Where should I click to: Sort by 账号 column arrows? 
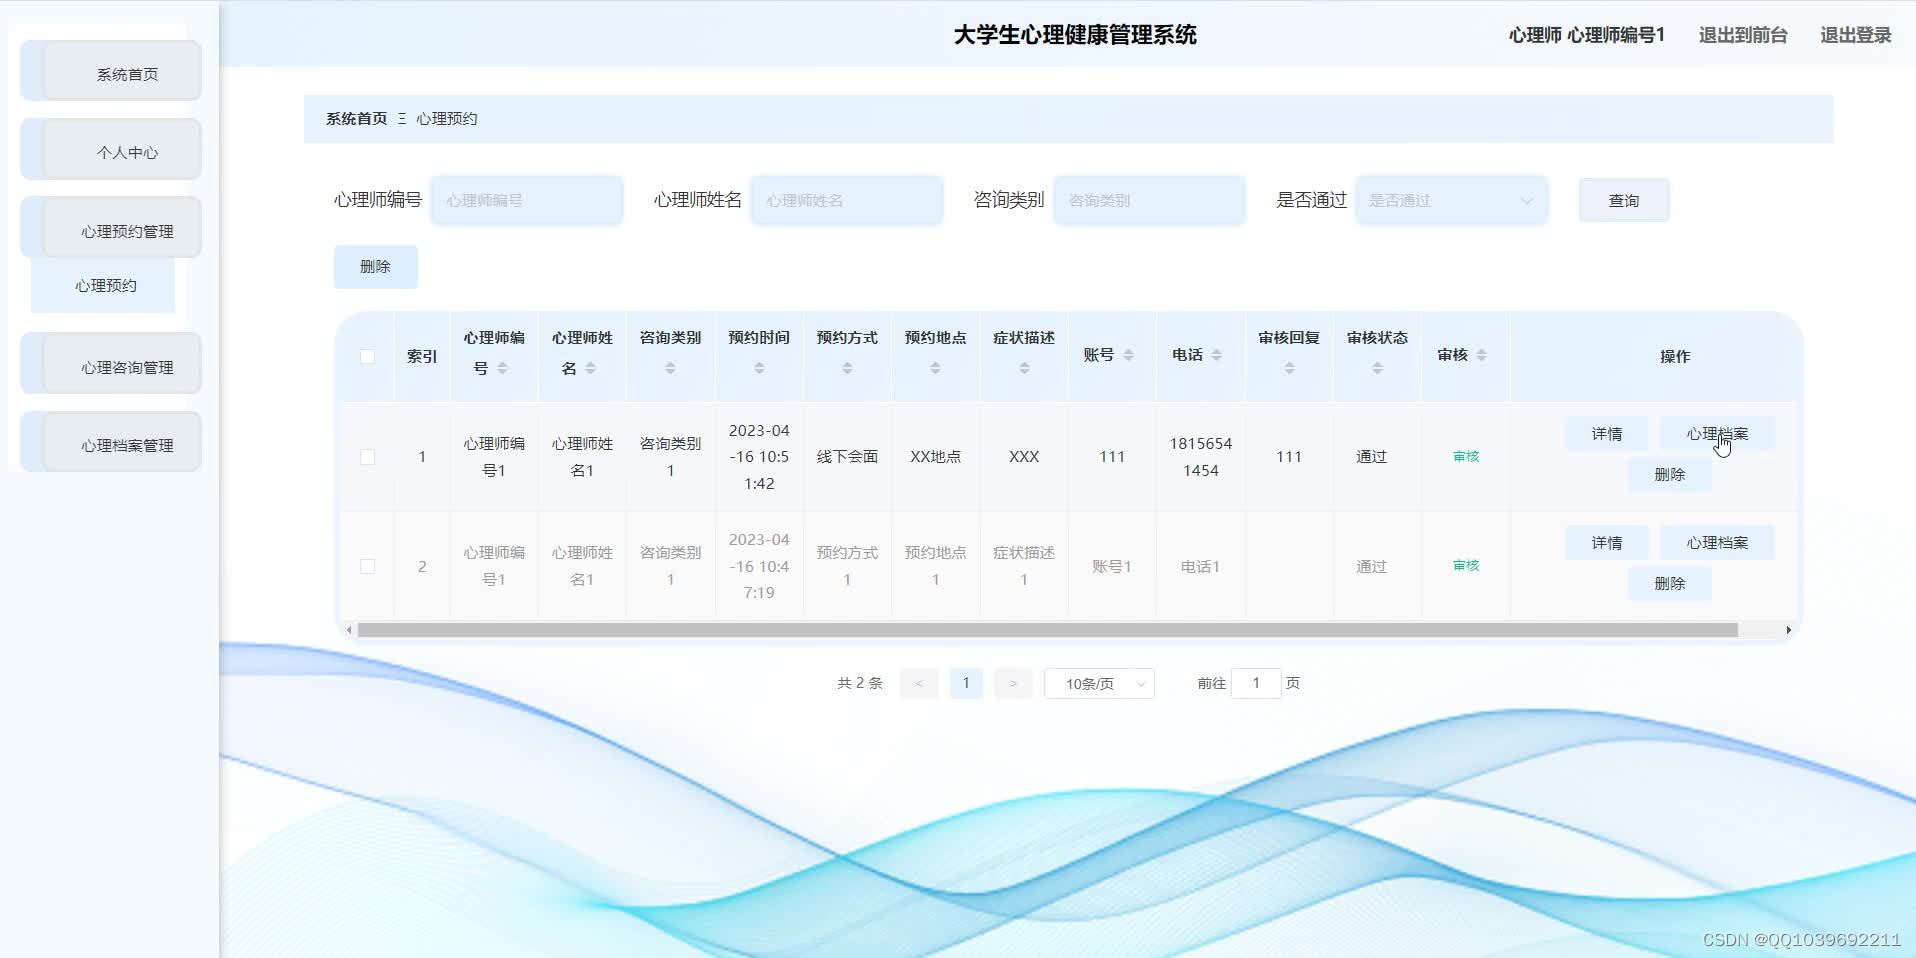tap(1128, 355)
